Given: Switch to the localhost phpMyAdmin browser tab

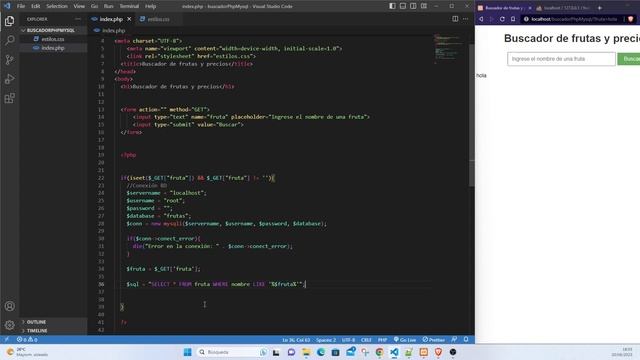Looking at the screenshot, I should pyautogui.click(x=563, y=8).
